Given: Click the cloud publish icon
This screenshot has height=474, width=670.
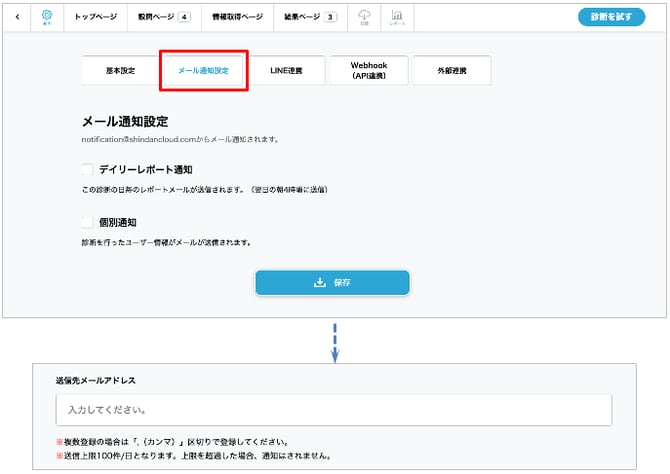Looking at the screenshot, I should pos(364,17).
